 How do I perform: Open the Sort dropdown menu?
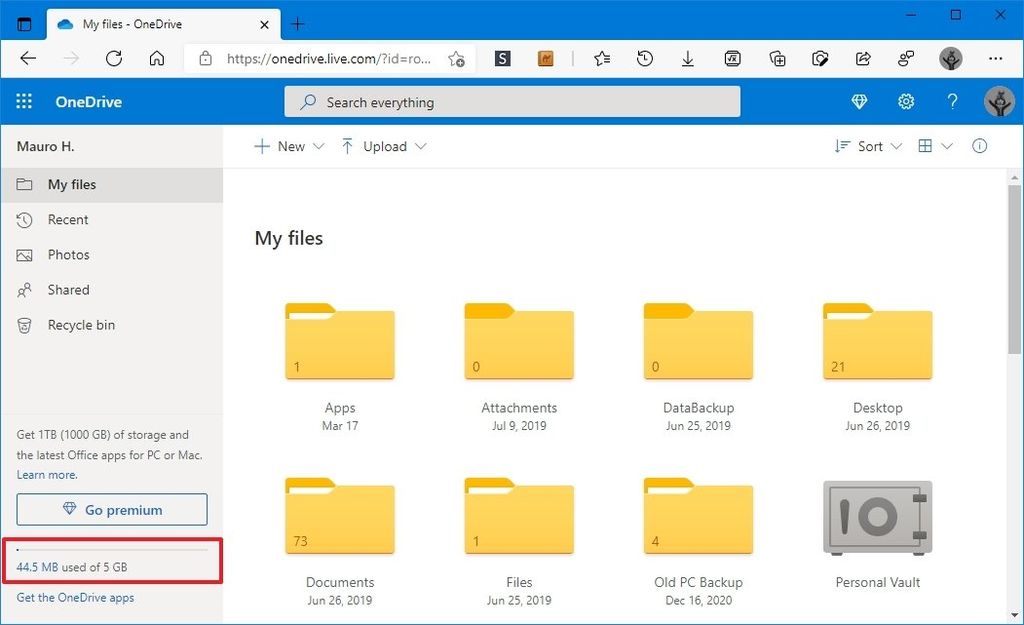coord(862,146)
